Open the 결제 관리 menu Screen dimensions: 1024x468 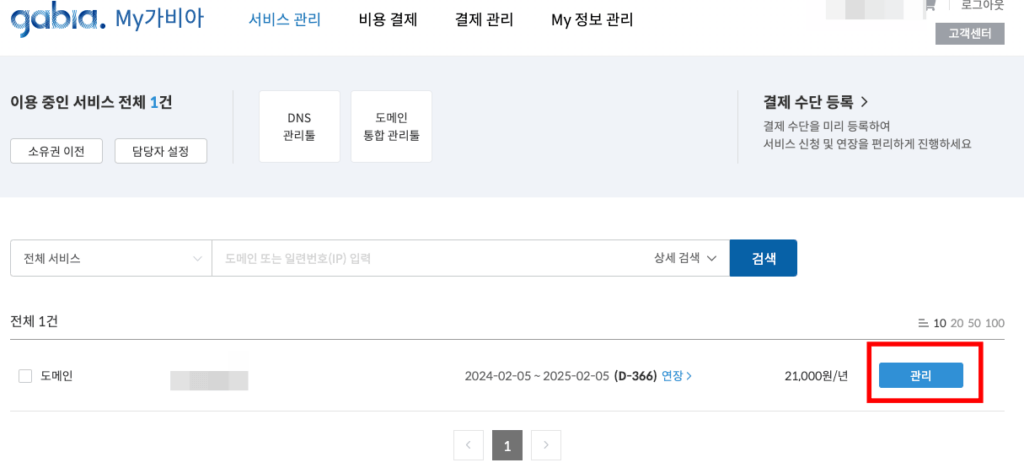pyautogui.click(x=484, y=20)
